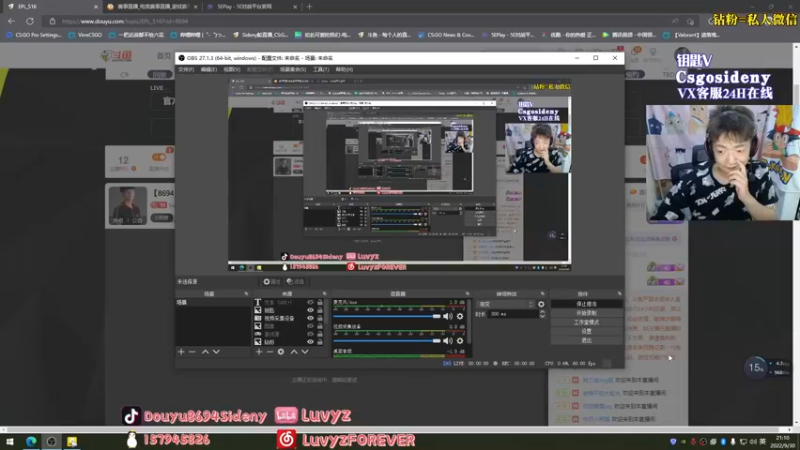The image size is (800, 450).
Task: Click the 停止推流 stop streaming button
Action: coord(586,304)
